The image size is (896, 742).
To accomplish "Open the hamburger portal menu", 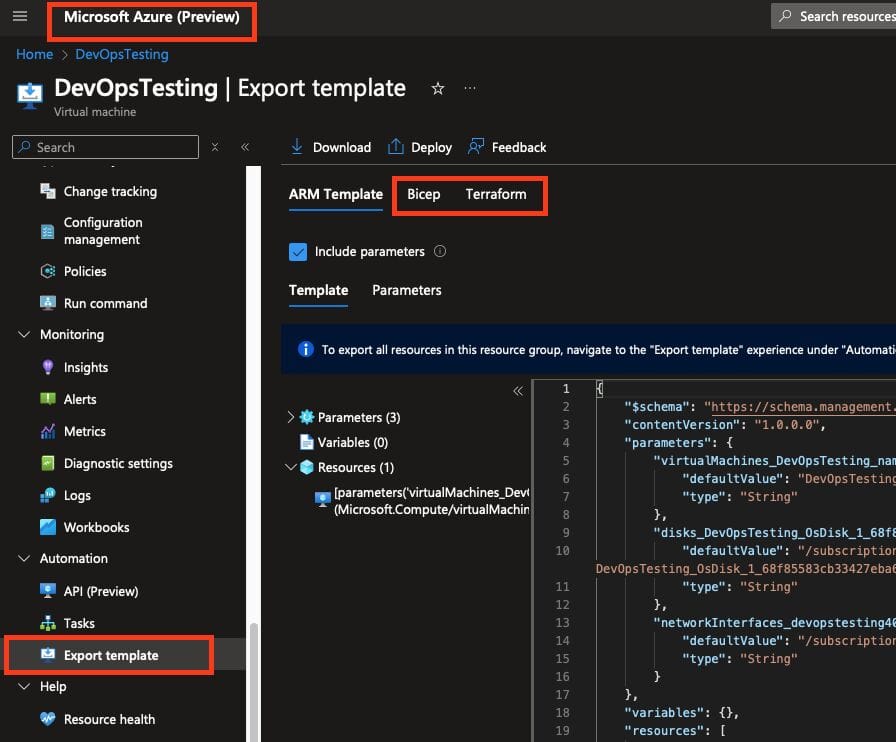I will (20, 16).
